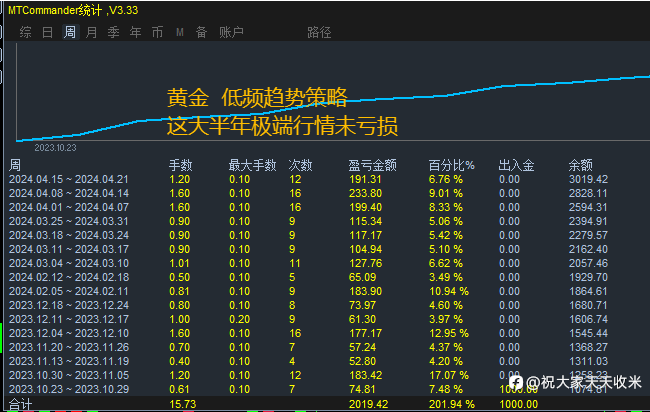Click the MTCommander统计 V3.33 title
This screenshot has height=412, width=650.
[x=73, y=10]
